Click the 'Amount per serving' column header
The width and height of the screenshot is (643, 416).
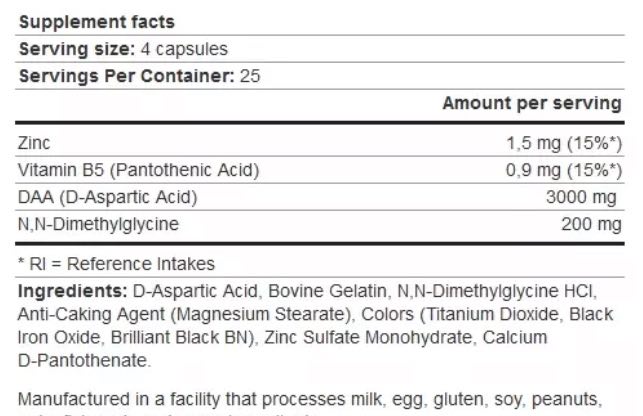(532, 104)
